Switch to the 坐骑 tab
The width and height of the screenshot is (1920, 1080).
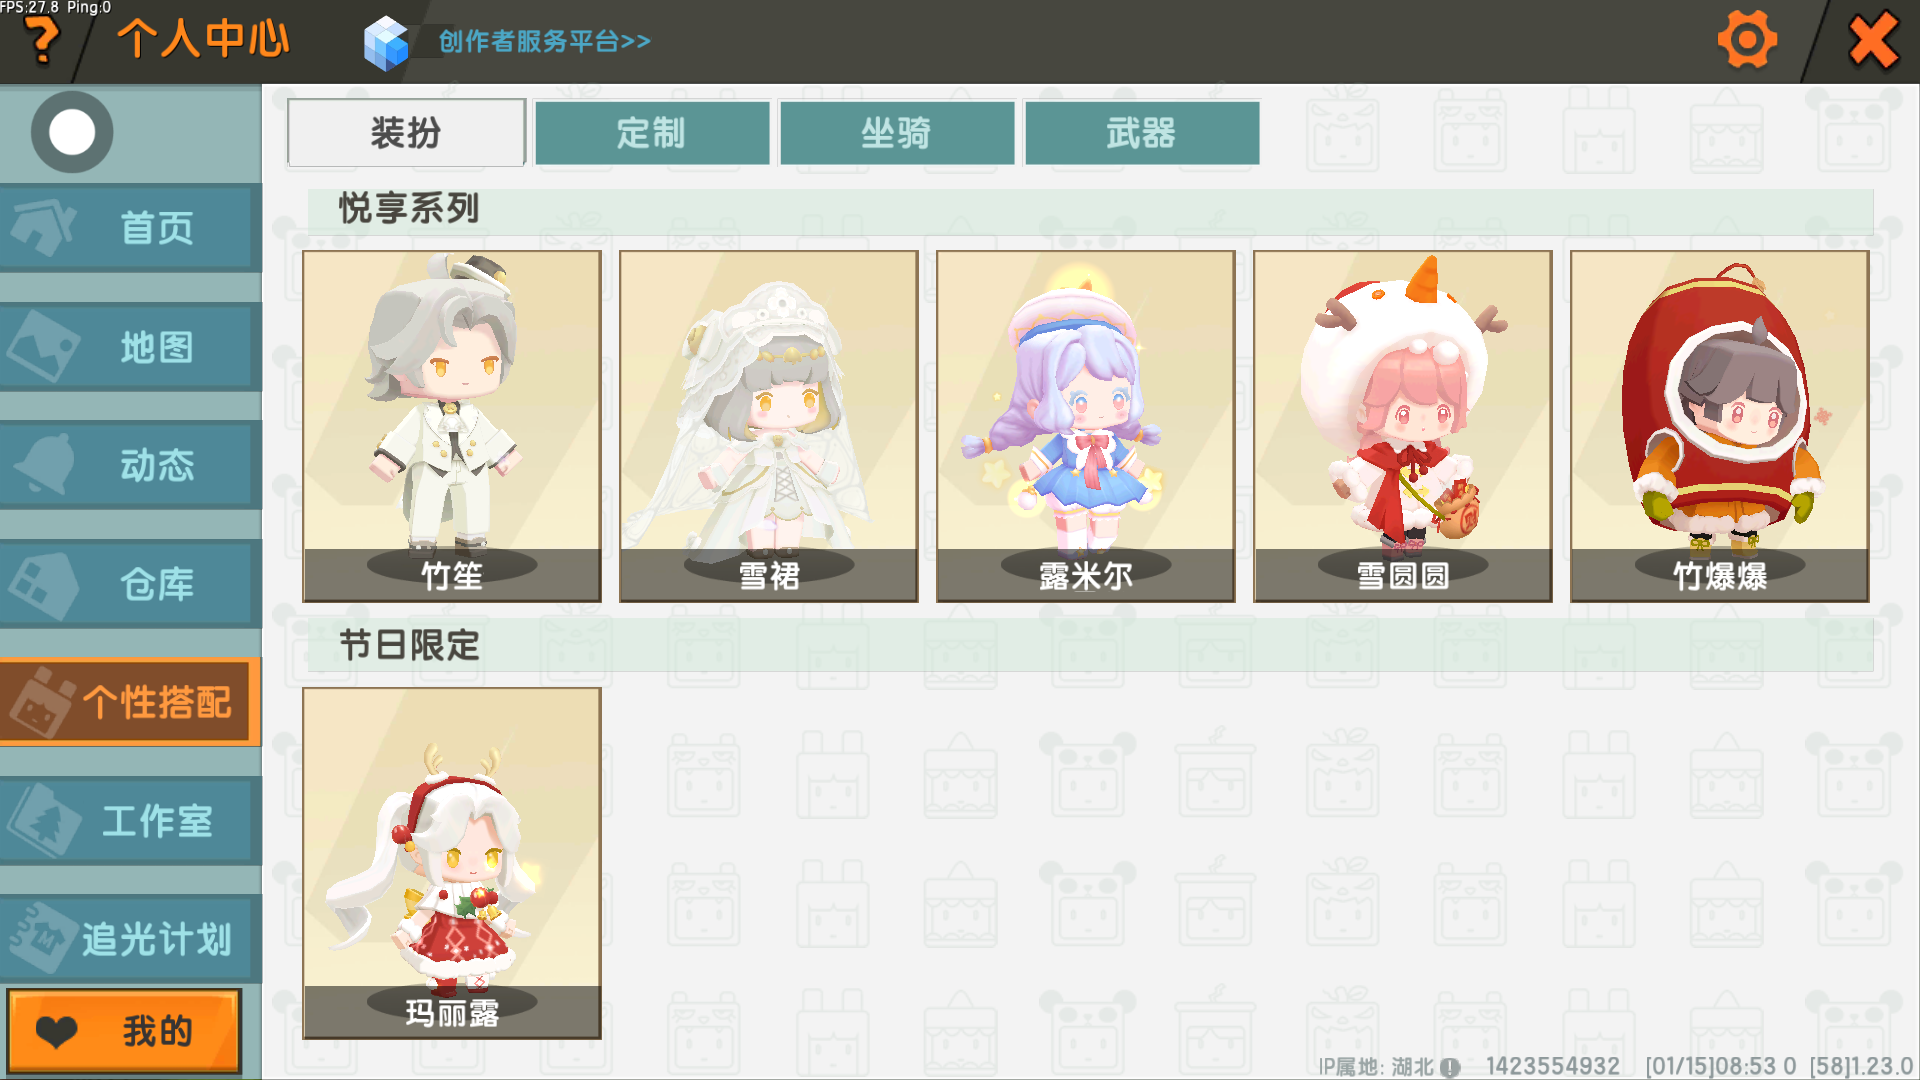[x=897, y=132]
